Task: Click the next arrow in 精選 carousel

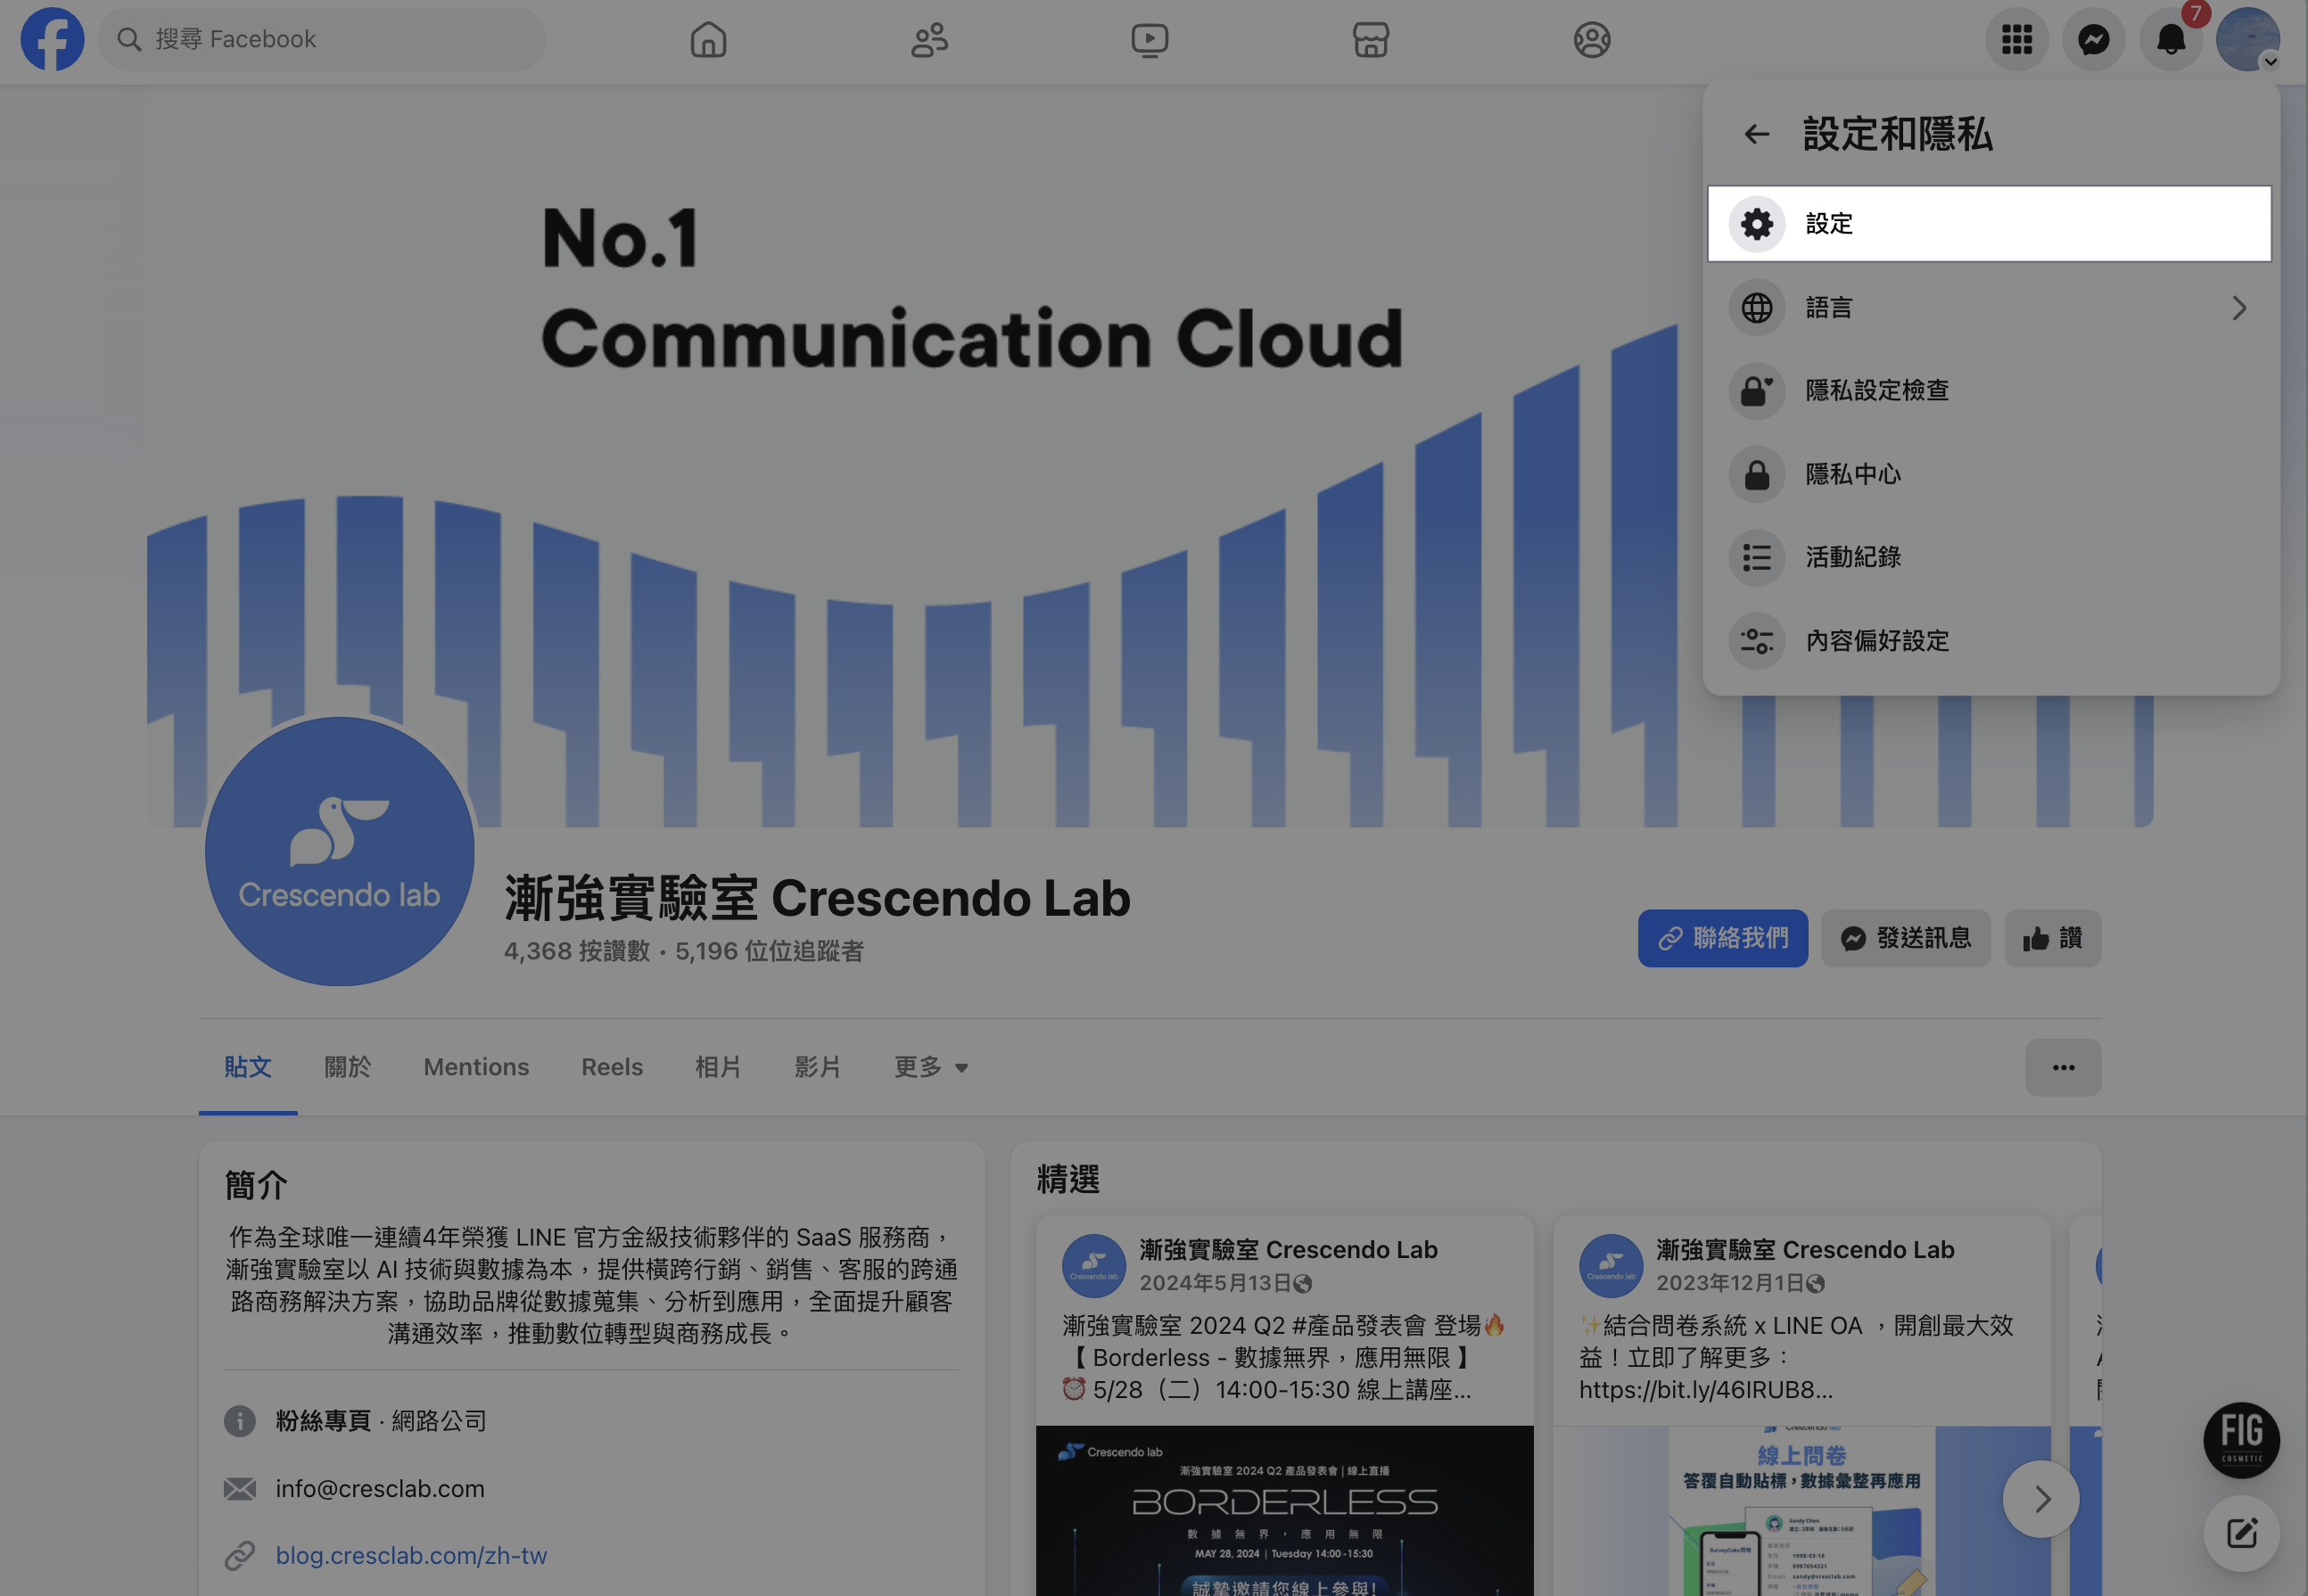Action: (2041, 1499)
